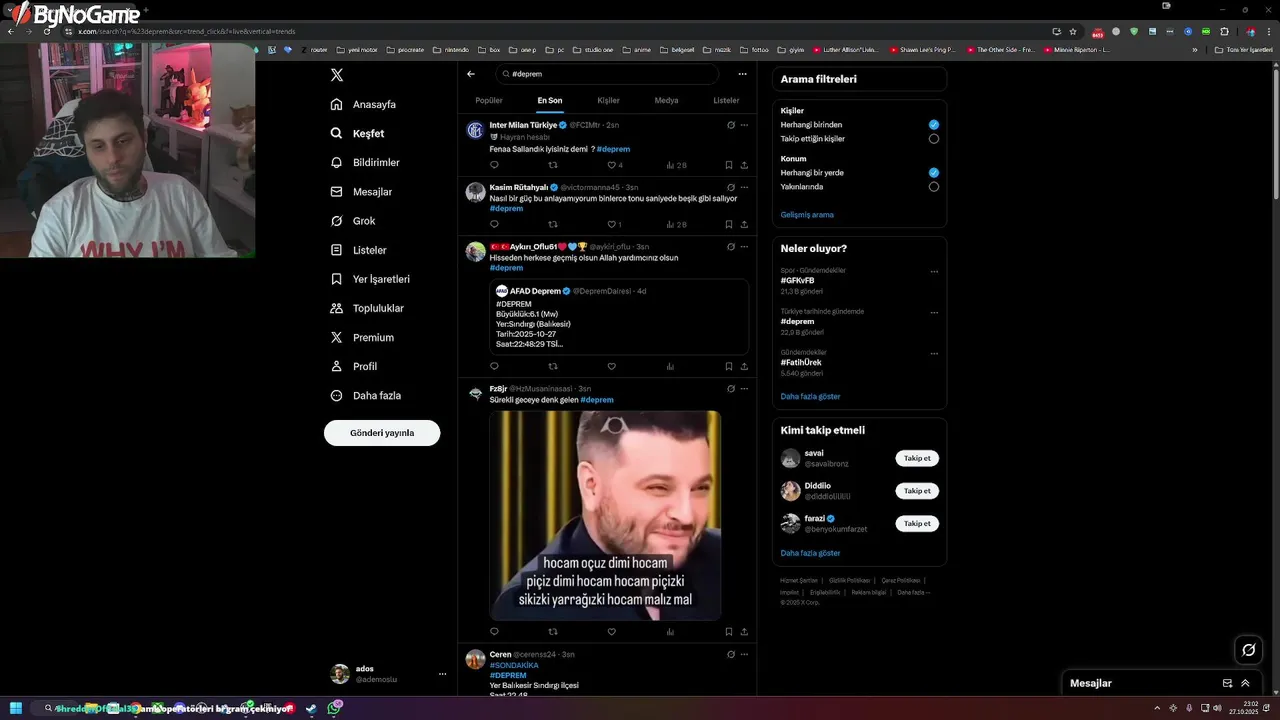Open more options on Aykırı_Oflu61 post
1280x720 pixels.
(x=744, y=246)
